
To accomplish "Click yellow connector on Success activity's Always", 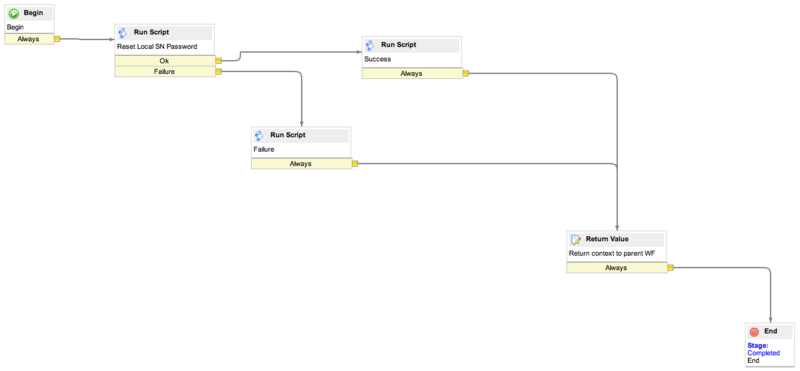I will point(465,73).
